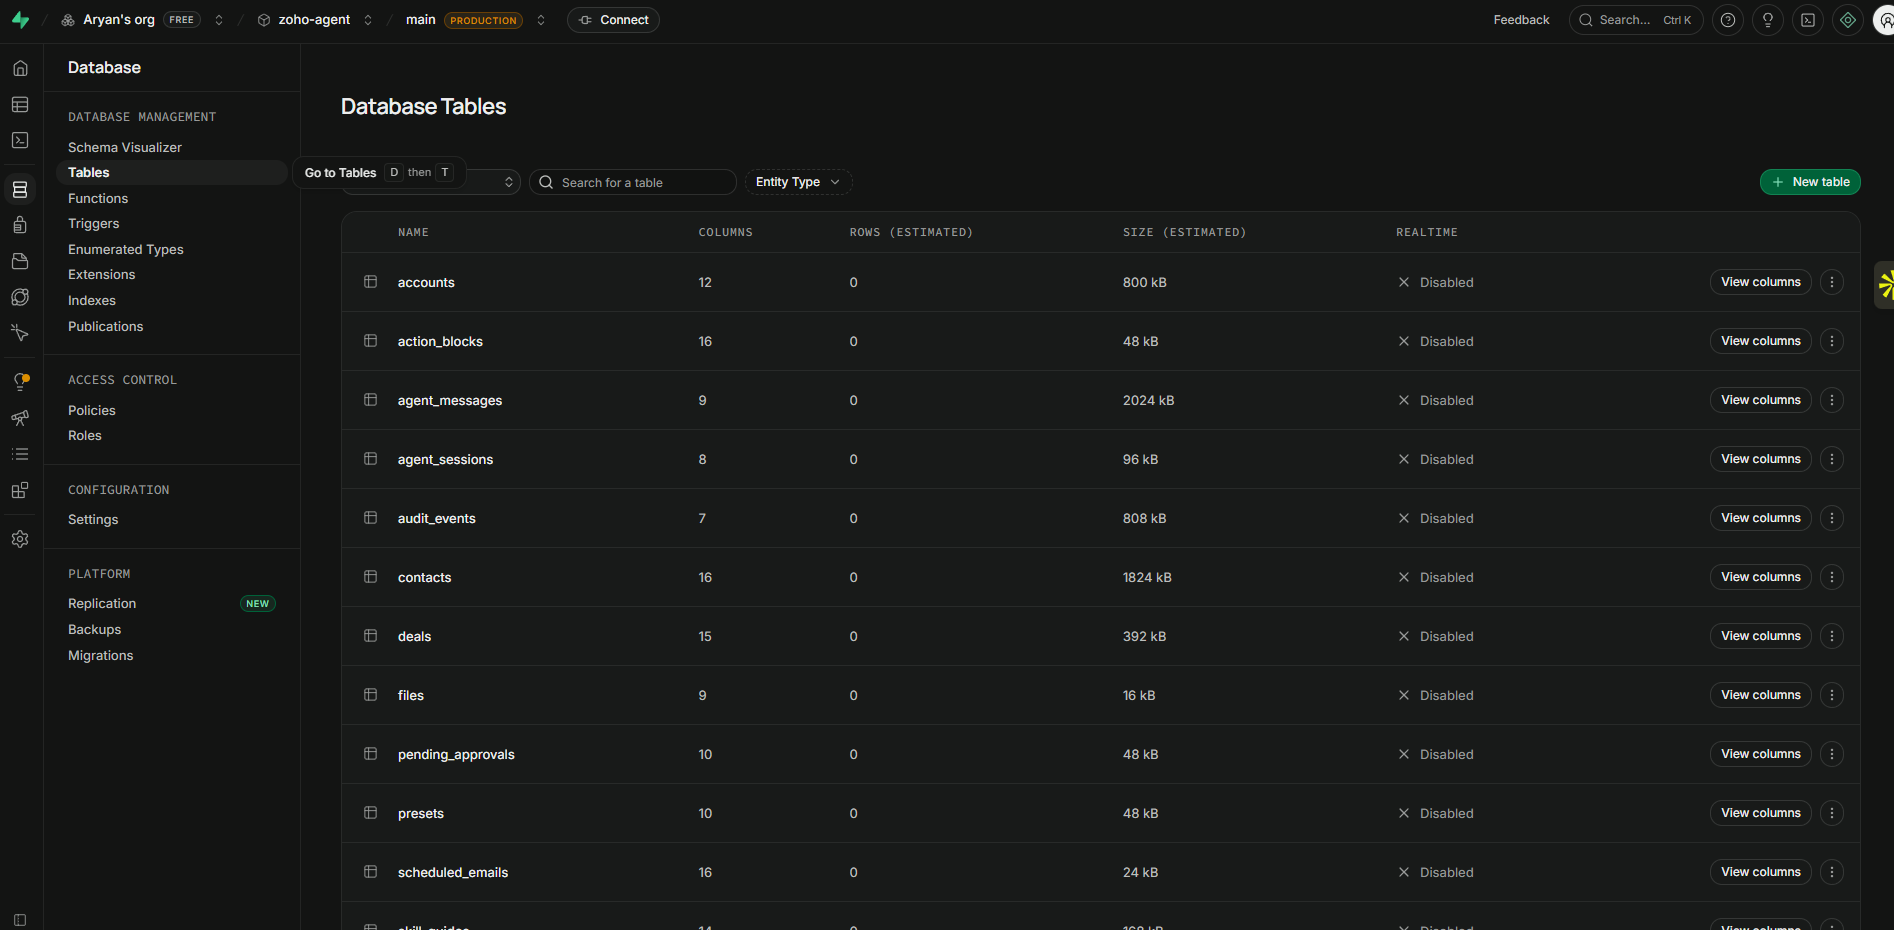
Task: Open the Storage sidebar icon
Action: click(20, 261)
